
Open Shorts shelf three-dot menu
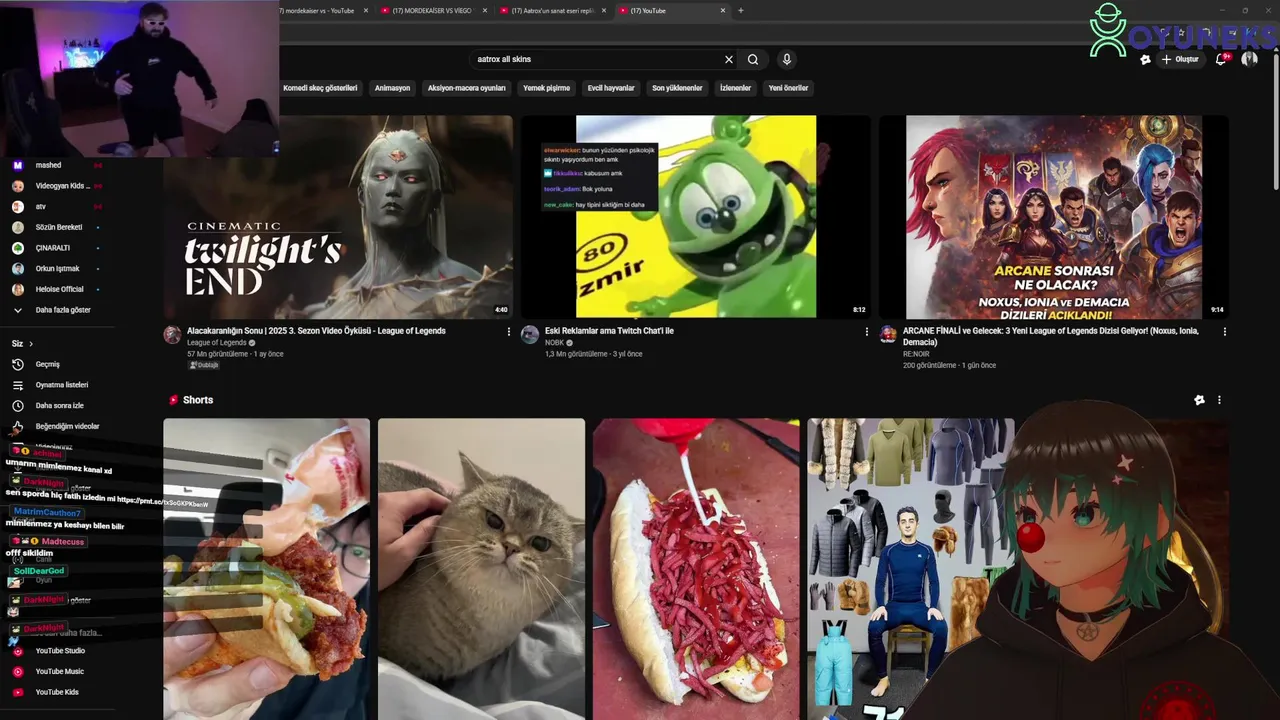[x=1219, y=400]
